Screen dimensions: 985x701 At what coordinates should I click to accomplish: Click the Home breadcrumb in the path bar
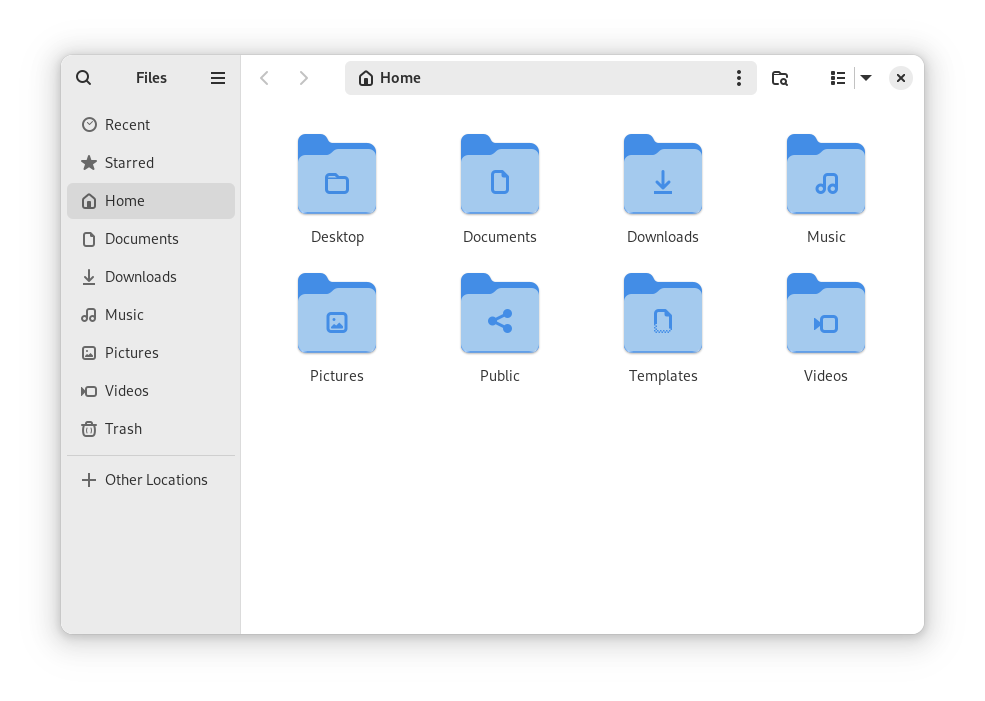(x=389, y=77)
